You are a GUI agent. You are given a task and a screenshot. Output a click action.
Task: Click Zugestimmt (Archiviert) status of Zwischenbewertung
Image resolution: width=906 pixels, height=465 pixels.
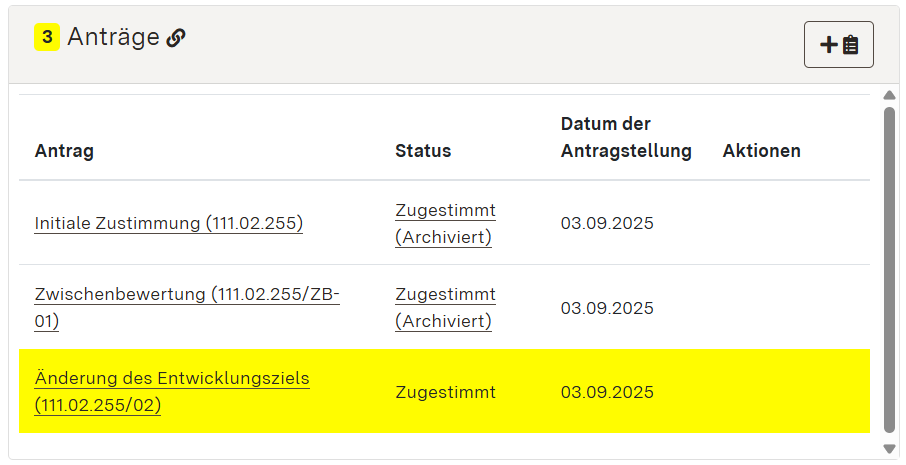(445, 307)
